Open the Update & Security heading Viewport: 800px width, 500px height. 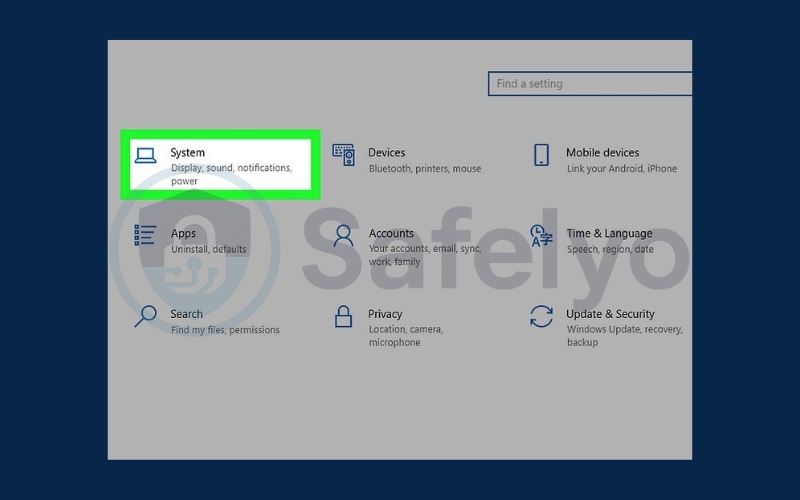coord(610,314)
